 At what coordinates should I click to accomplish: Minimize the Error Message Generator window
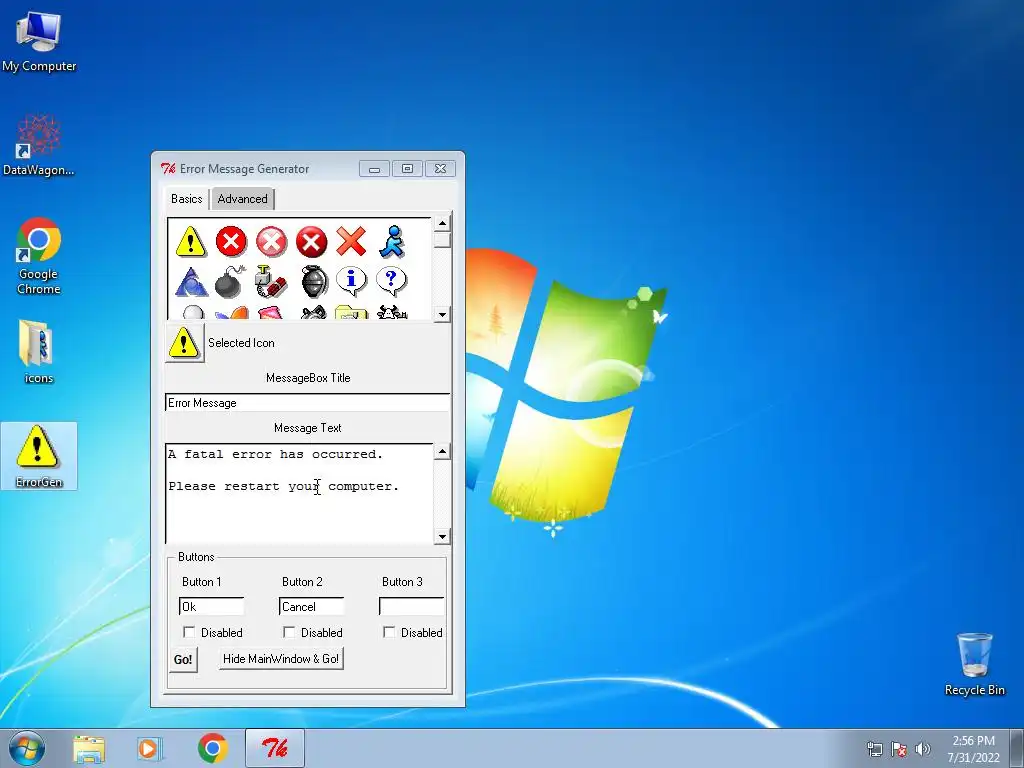point(374,169)
